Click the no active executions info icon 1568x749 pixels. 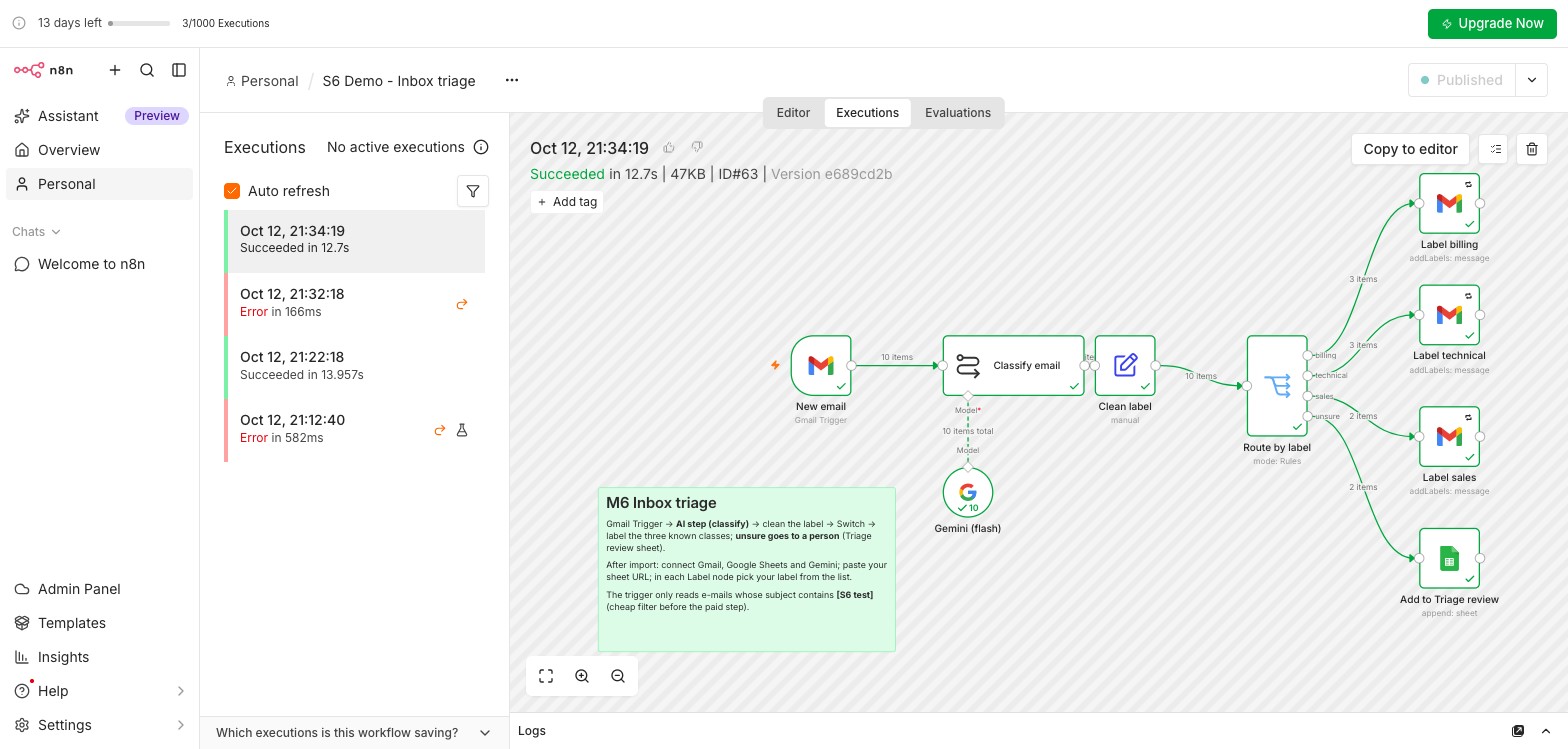pos(481,147)
